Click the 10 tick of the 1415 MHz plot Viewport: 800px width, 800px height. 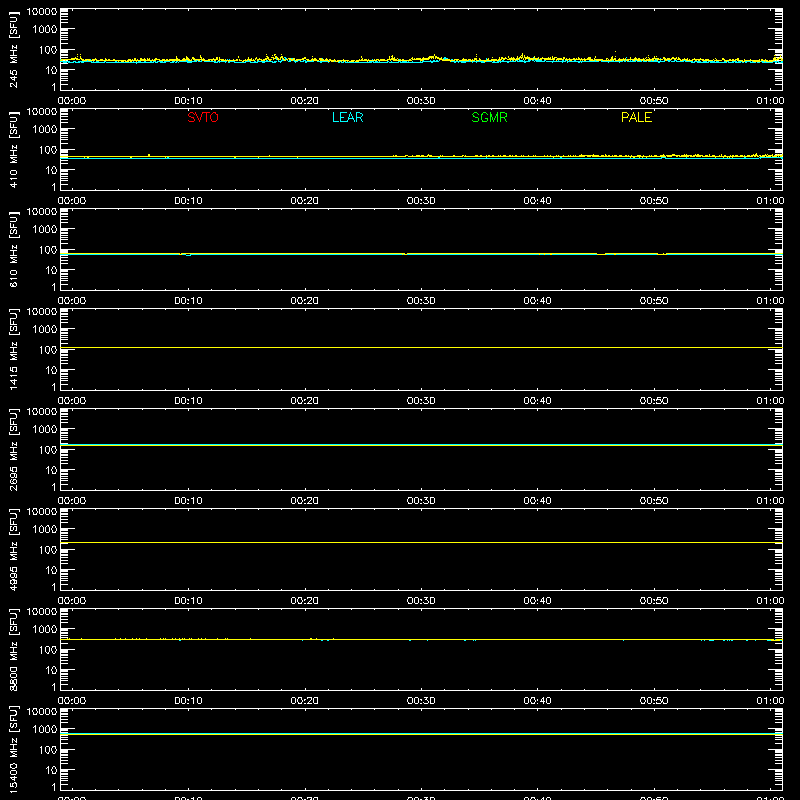coord(52,370)
